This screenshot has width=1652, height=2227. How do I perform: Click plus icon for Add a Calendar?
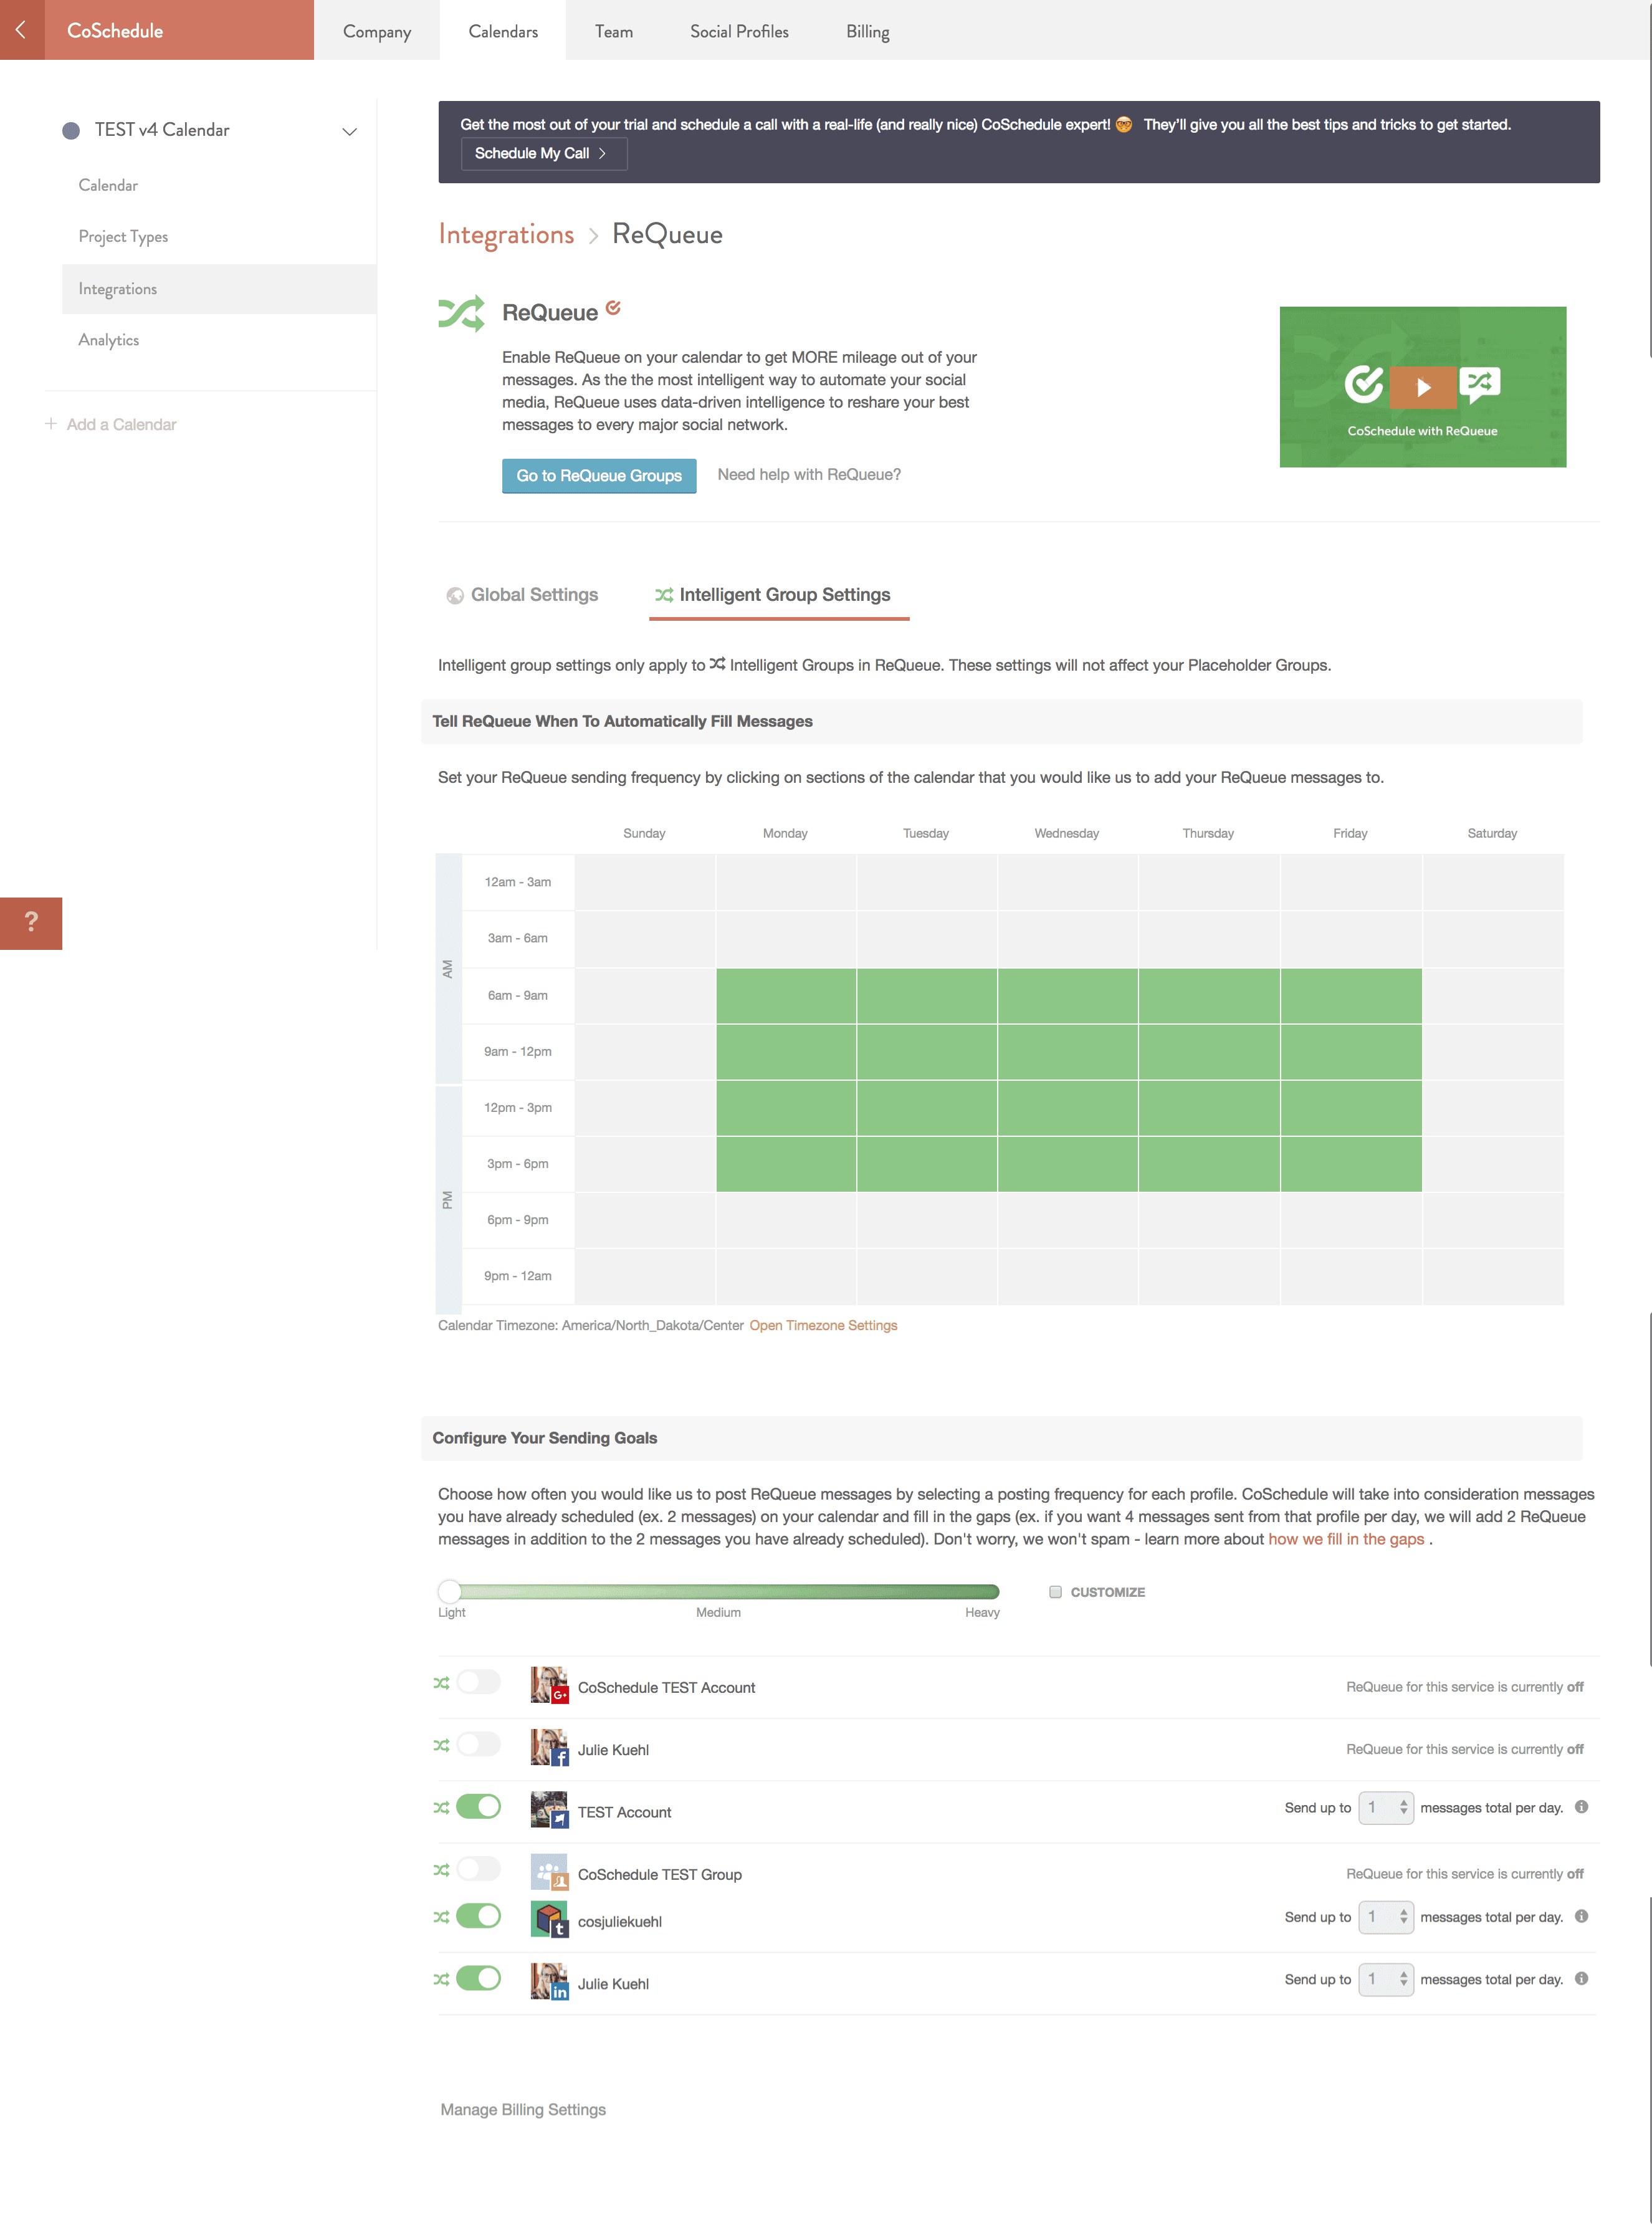pyautogui.click(x=51, y=424)
